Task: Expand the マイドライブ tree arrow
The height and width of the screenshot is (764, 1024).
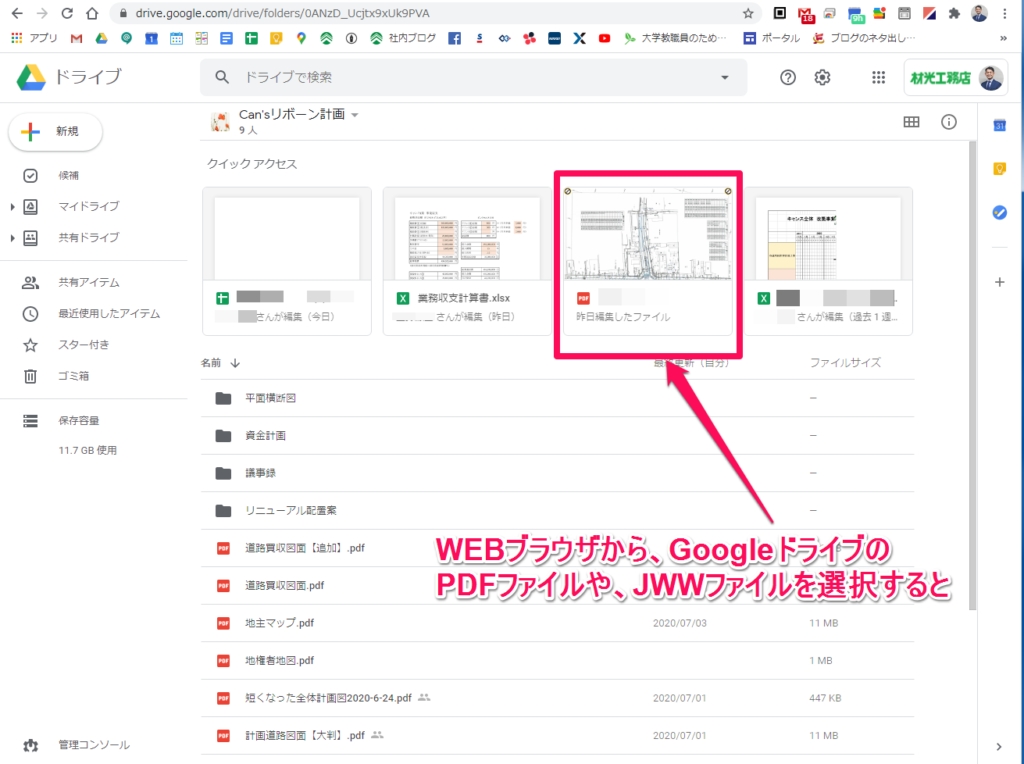Action: (12, 207)
